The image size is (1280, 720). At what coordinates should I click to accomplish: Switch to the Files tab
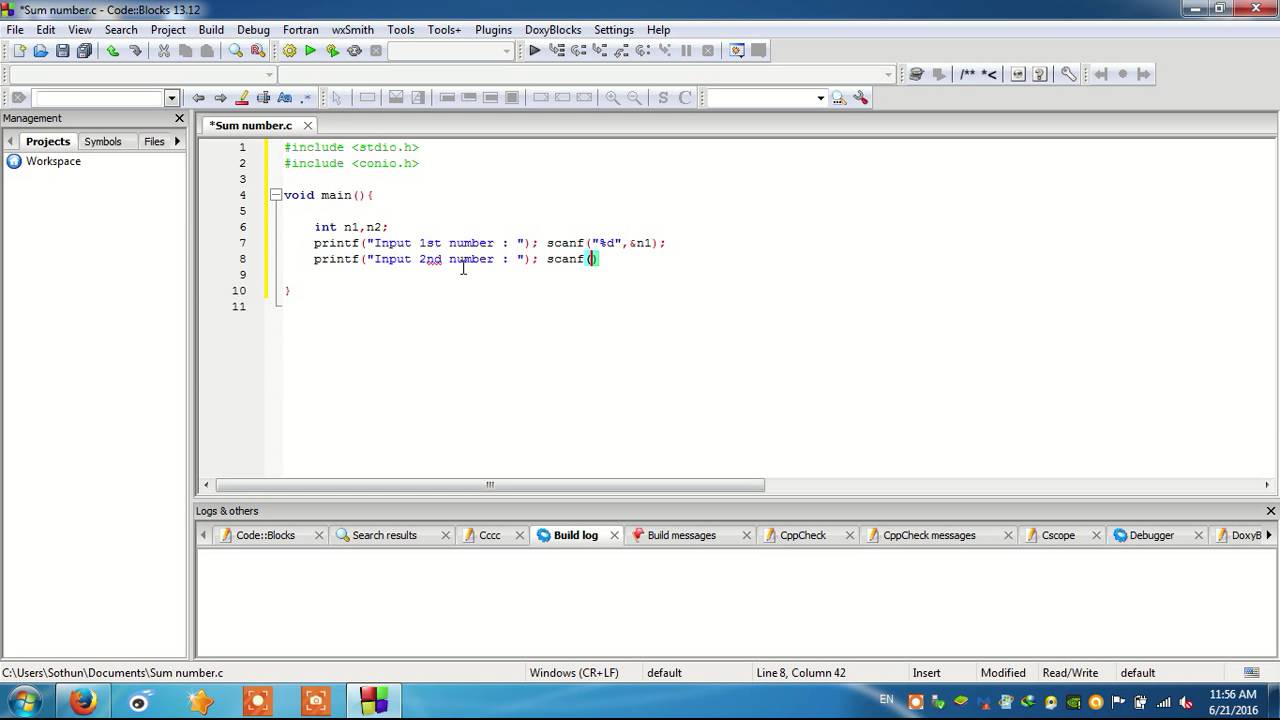pyautogui.click(x=154, y=142)
